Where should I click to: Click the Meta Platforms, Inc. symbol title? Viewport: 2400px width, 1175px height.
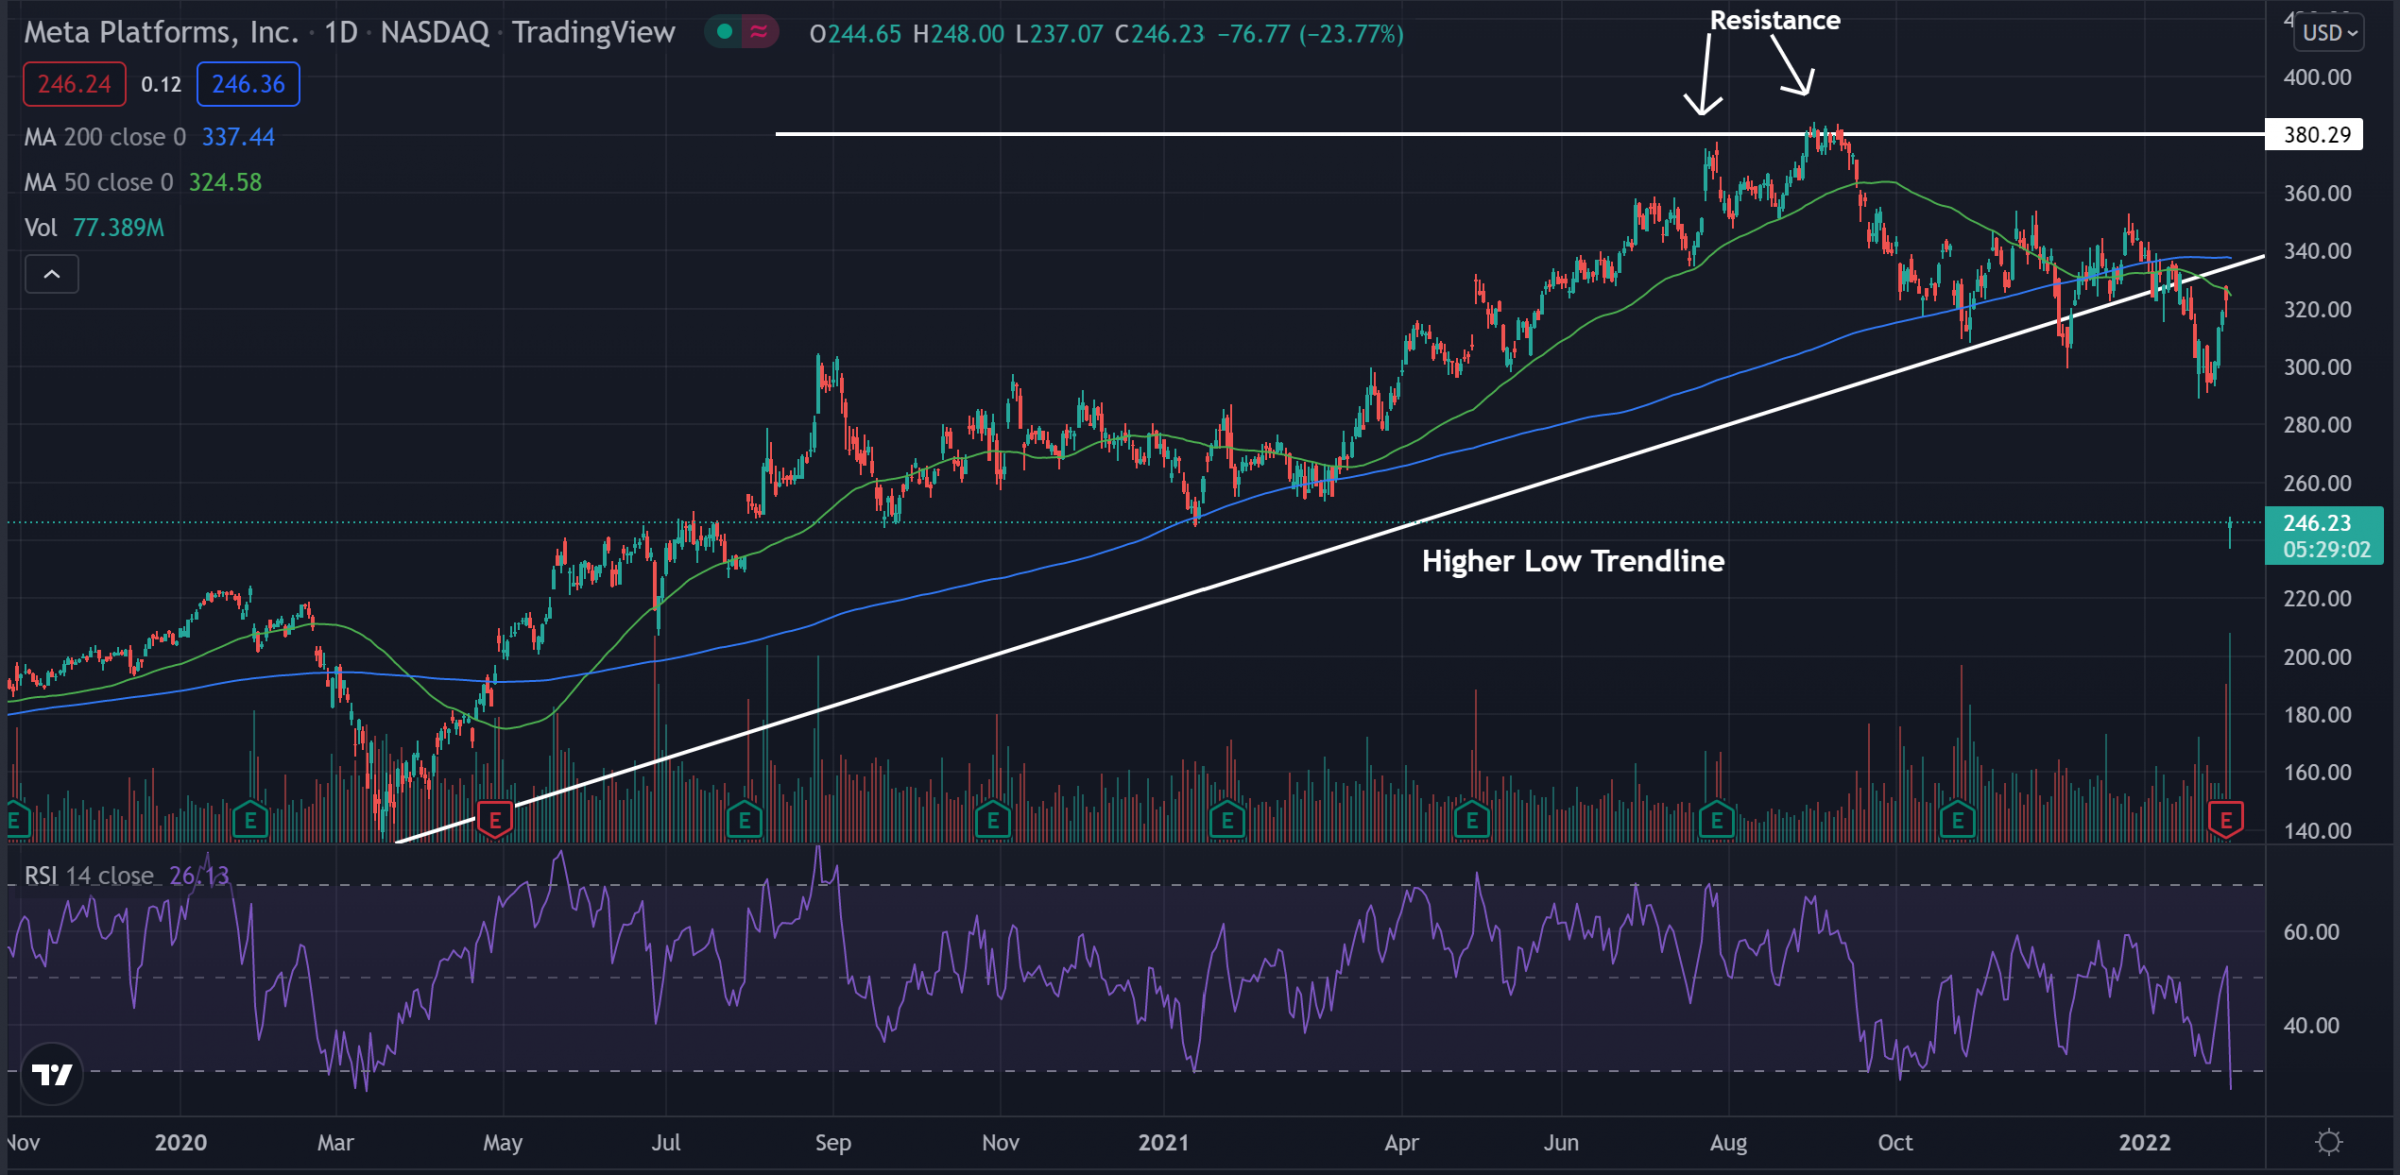[161, 33]
